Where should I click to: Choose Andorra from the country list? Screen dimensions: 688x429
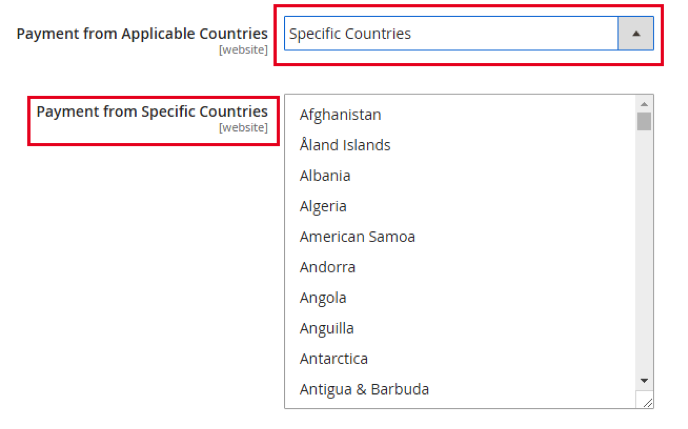[x=327, y=267]
